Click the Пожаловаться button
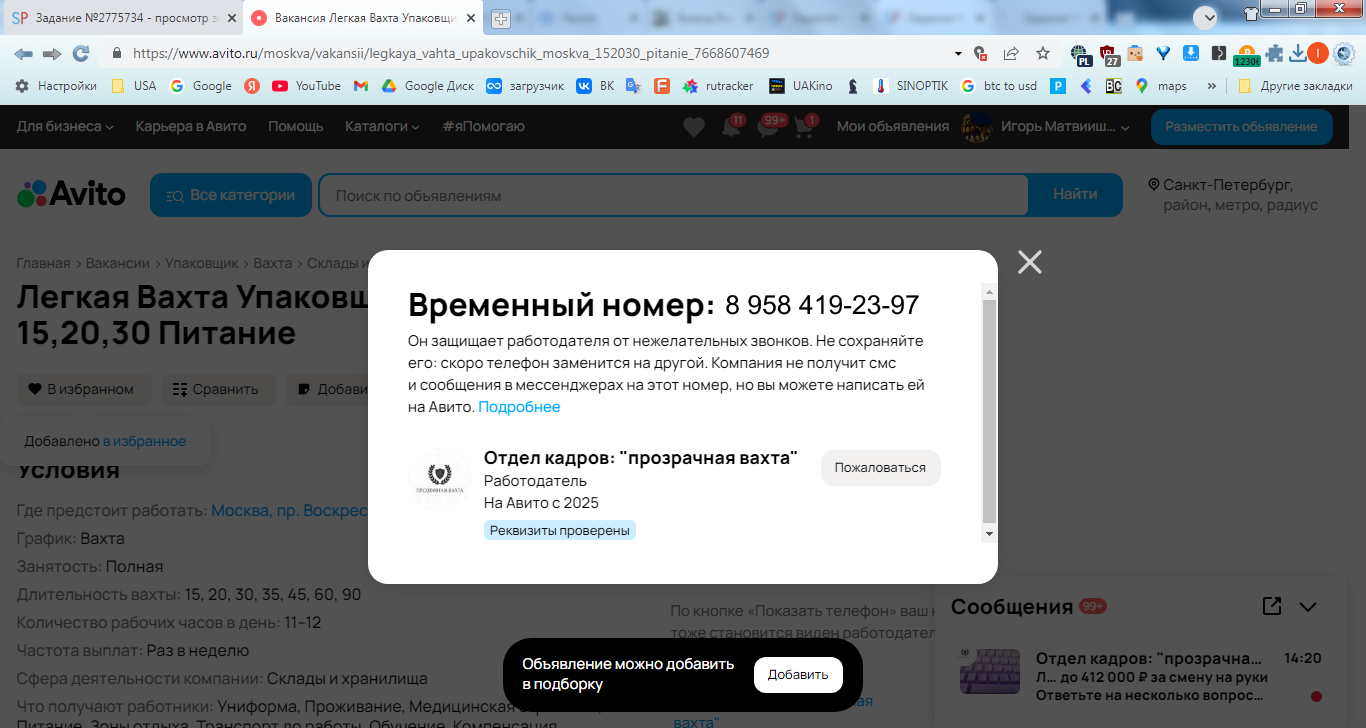Image resolution: width=1366 pixels, height=728 pixels. click(x=880, y=468)
